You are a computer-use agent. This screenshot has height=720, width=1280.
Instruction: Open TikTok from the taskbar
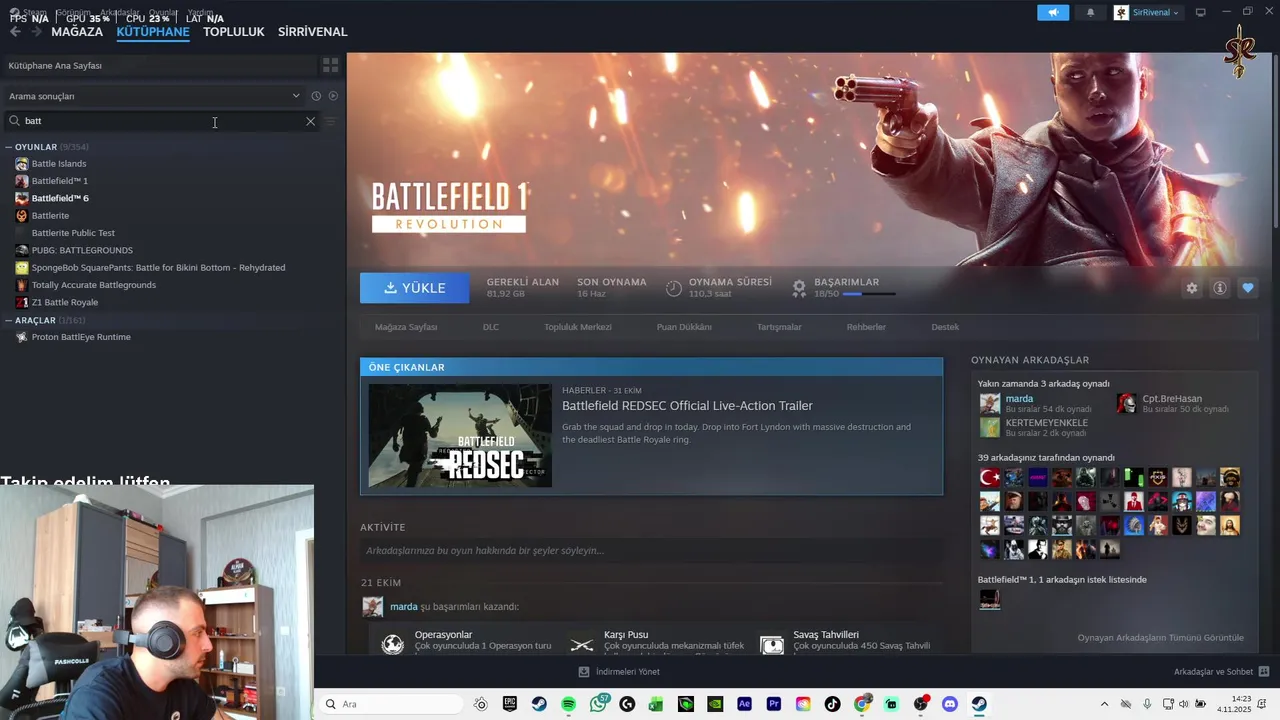pyautogui.click(x=832, y=704)
